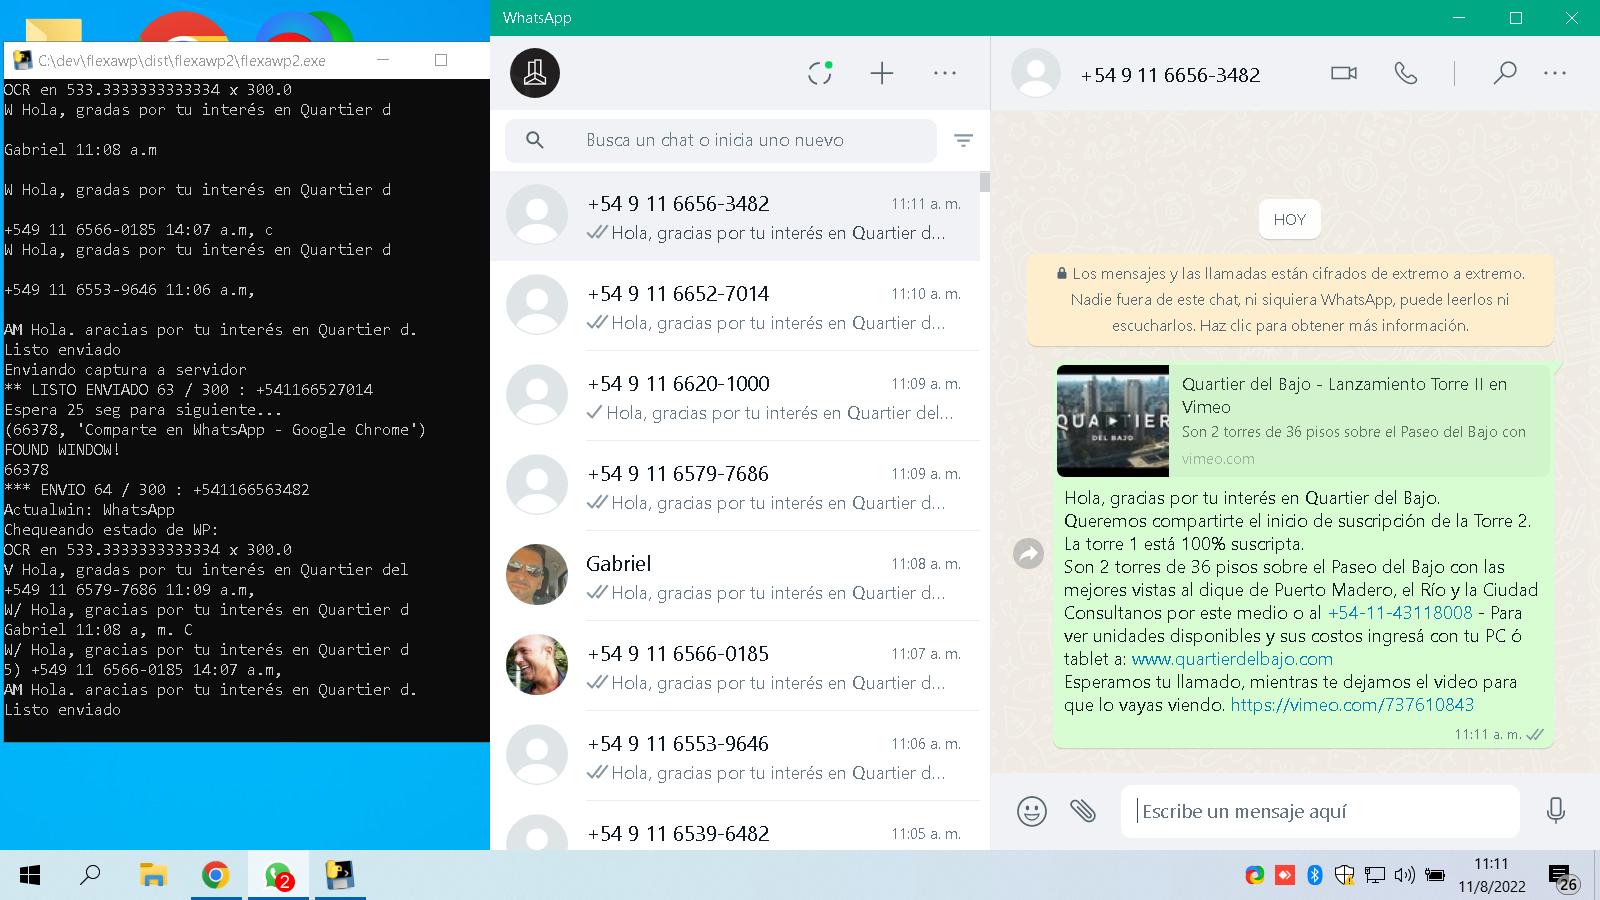Open the link https://vimeo.com/737610843
Image resolution: width=1600 pixels, height=900 pixels.
pos(1352,705)
